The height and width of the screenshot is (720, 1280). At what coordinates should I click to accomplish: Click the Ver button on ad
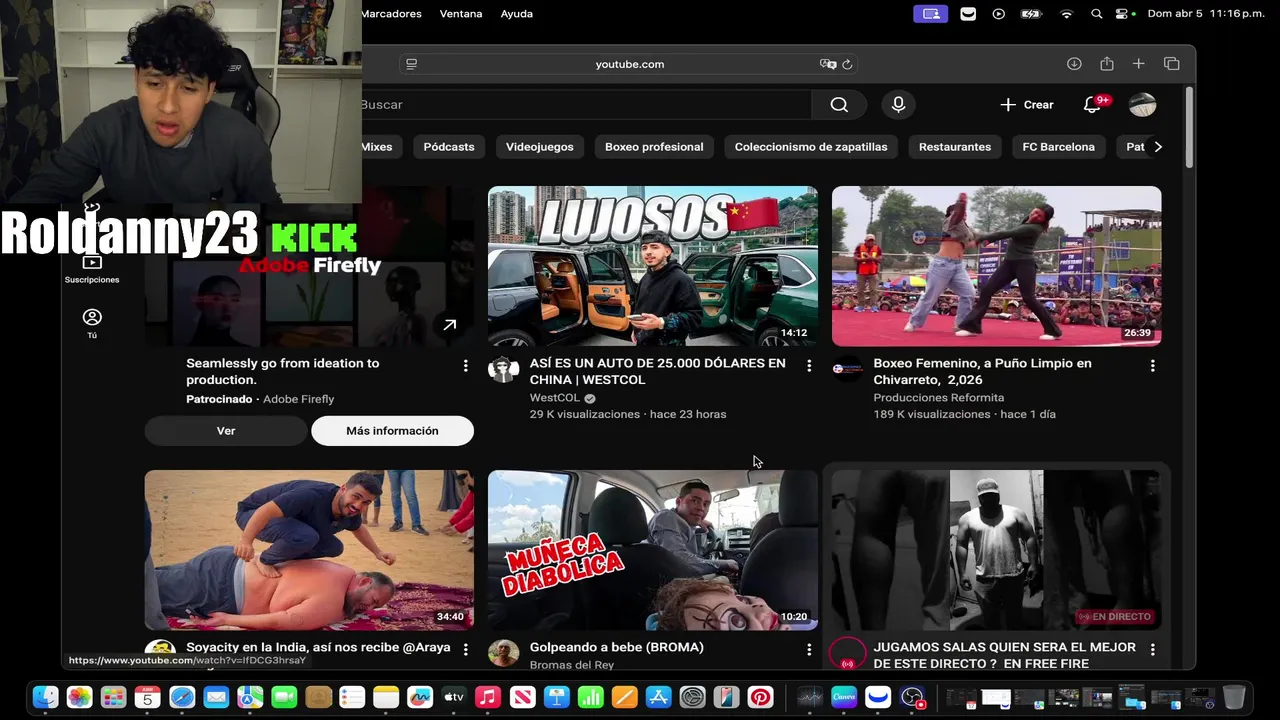(226, 431)
